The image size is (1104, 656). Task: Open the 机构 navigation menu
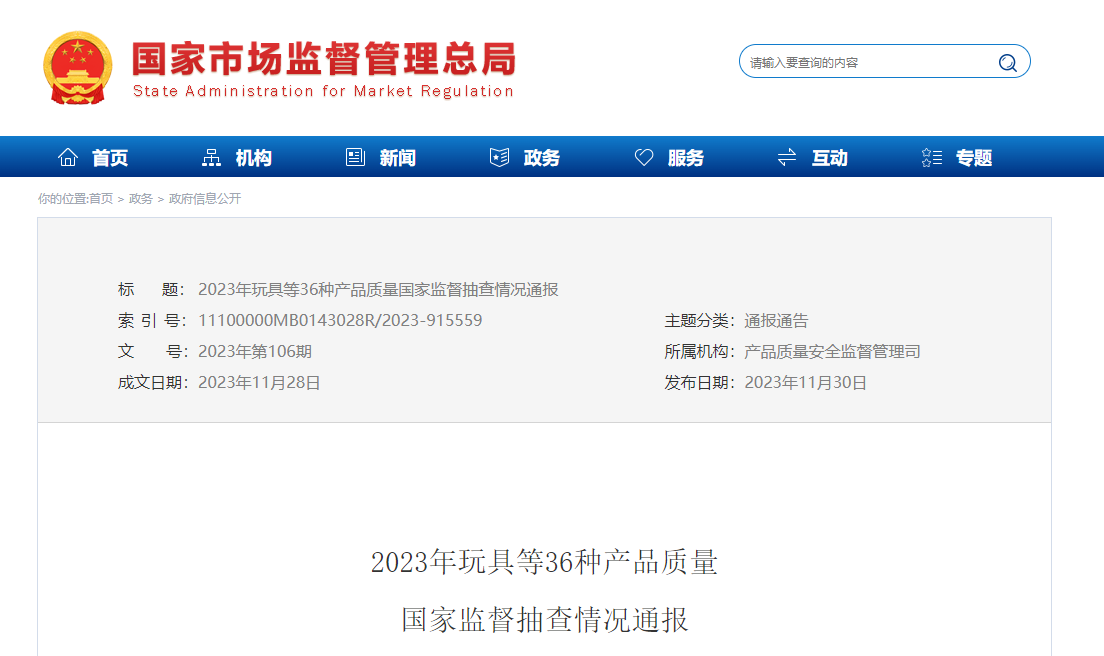coord(252,157)
